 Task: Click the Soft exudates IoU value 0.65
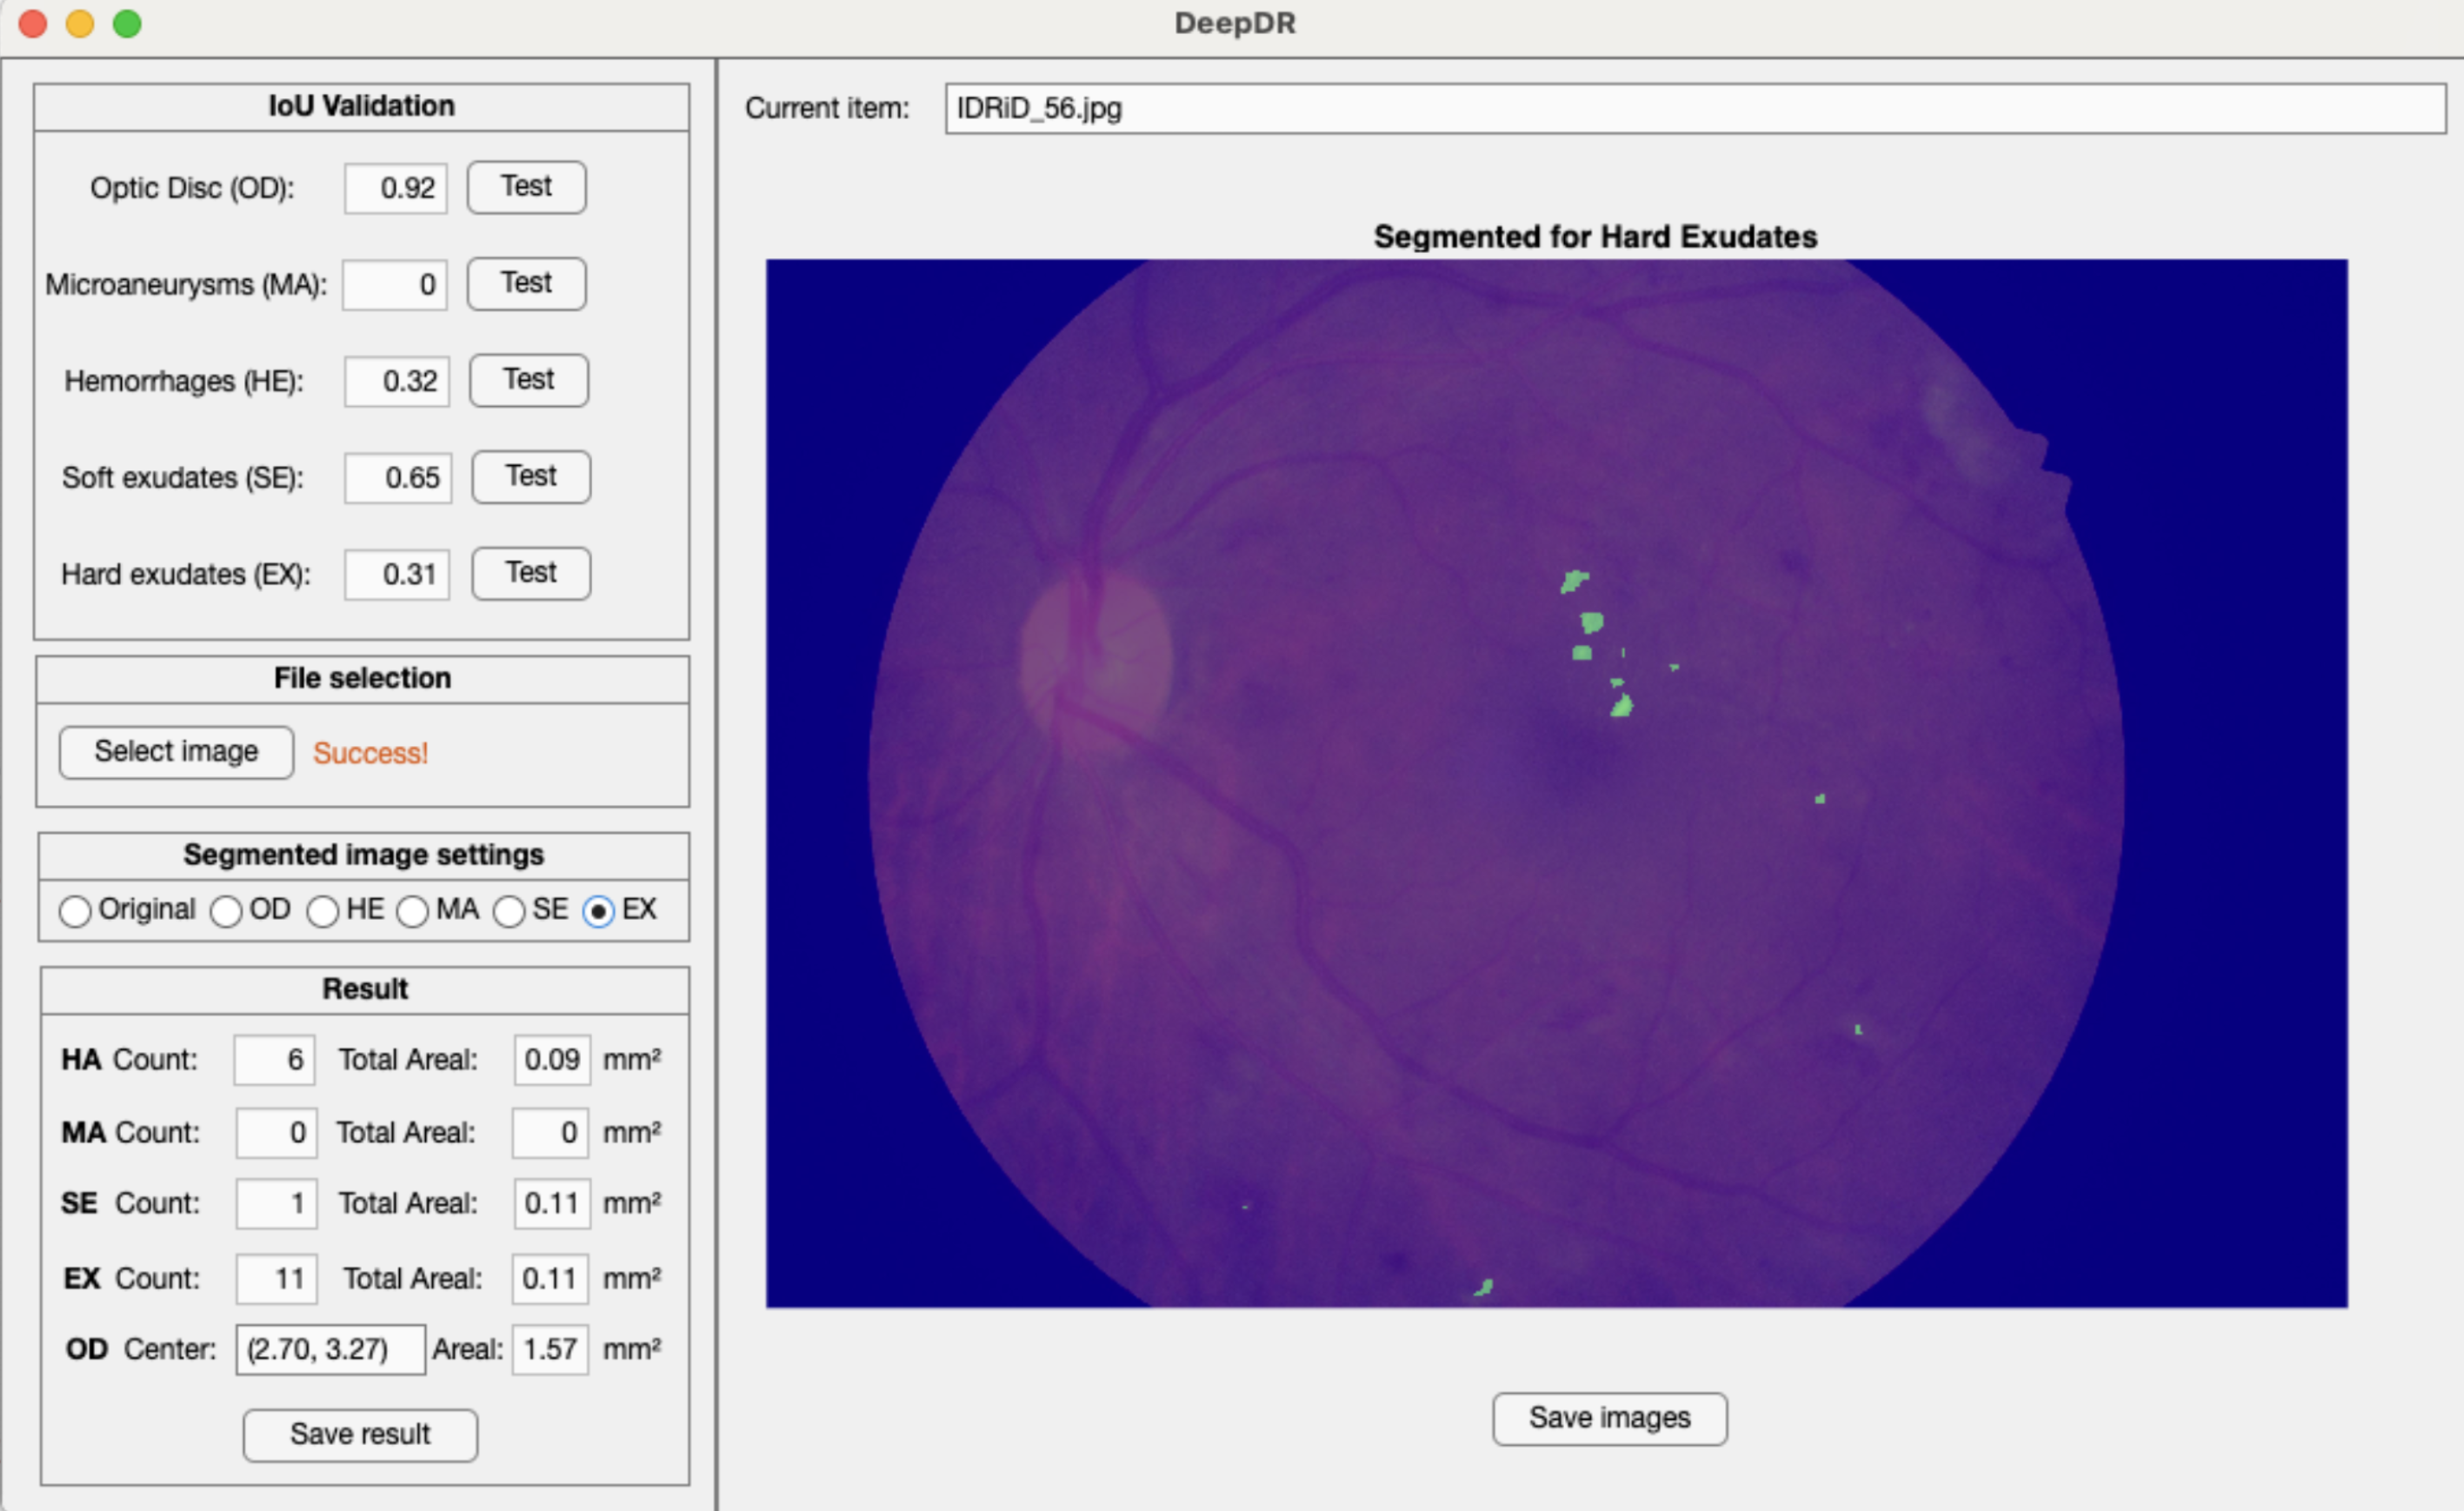coord(398,478)
